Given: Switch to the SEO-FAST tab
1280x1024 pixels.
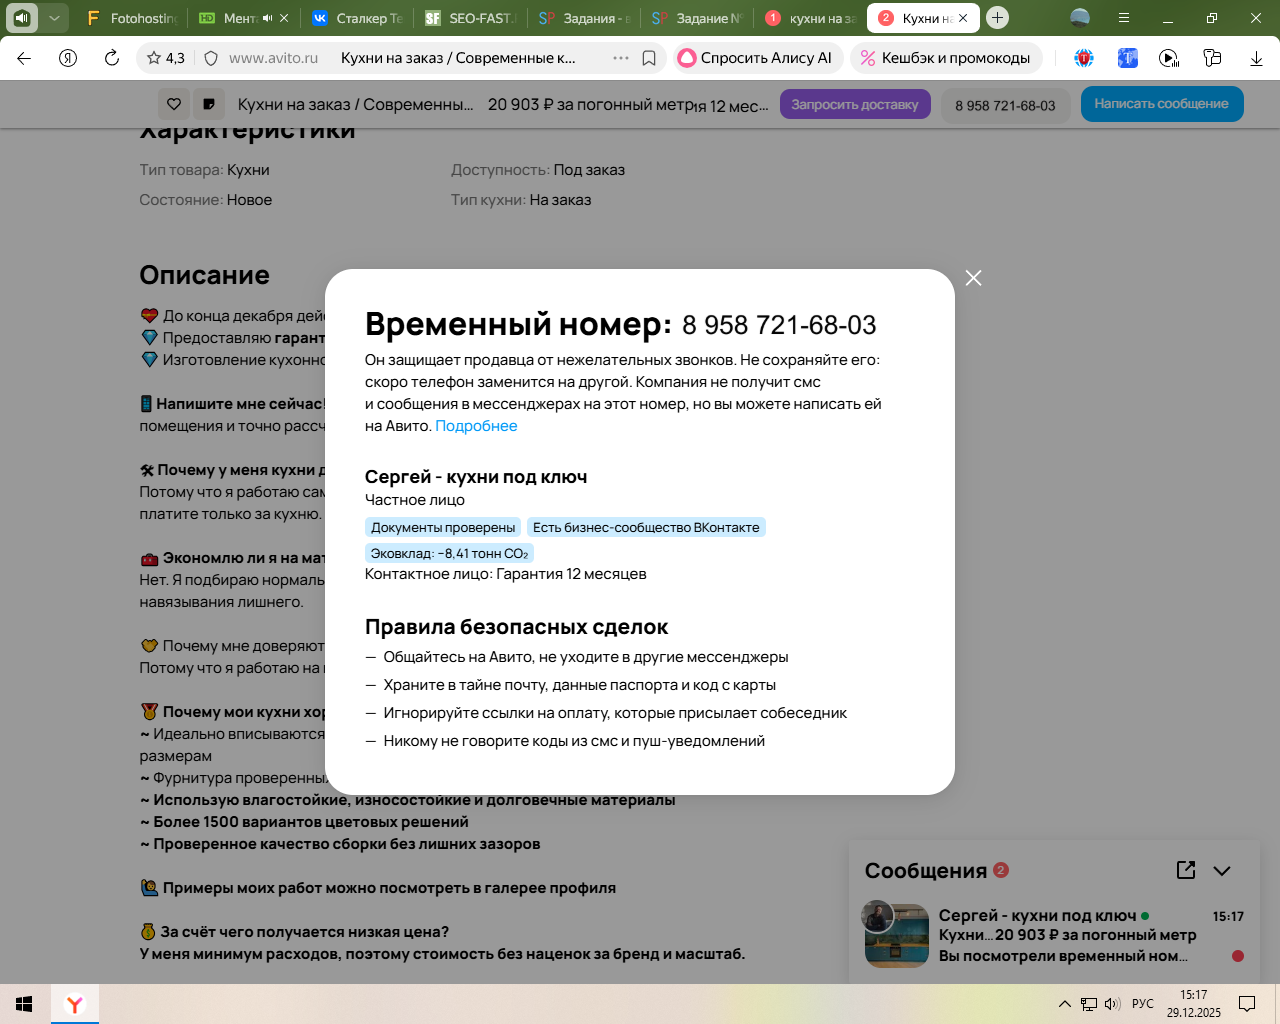Looking at the screenshot, I should [x=470, y=18].
